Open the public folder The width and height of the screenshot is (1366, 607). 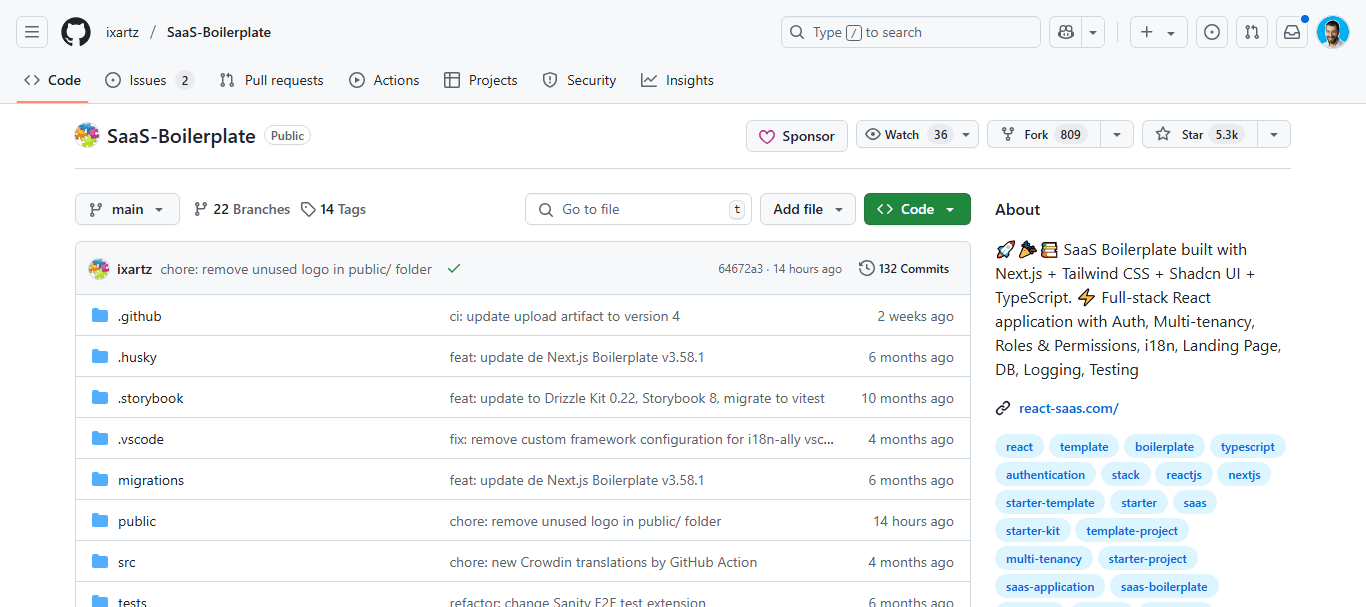[x=137, y=521]
